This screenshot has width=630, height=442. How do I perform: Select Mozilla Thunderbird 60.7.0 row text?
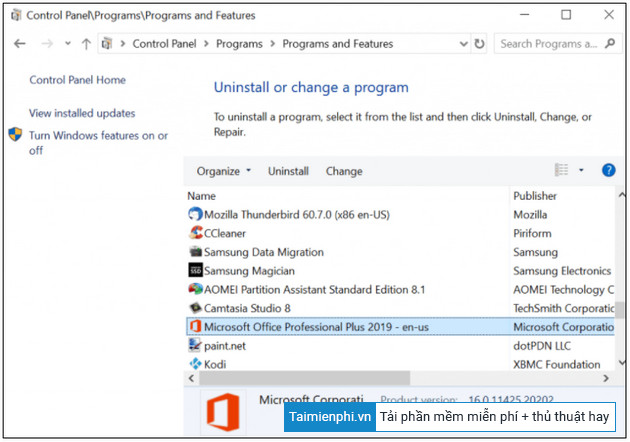click(297, 215)
